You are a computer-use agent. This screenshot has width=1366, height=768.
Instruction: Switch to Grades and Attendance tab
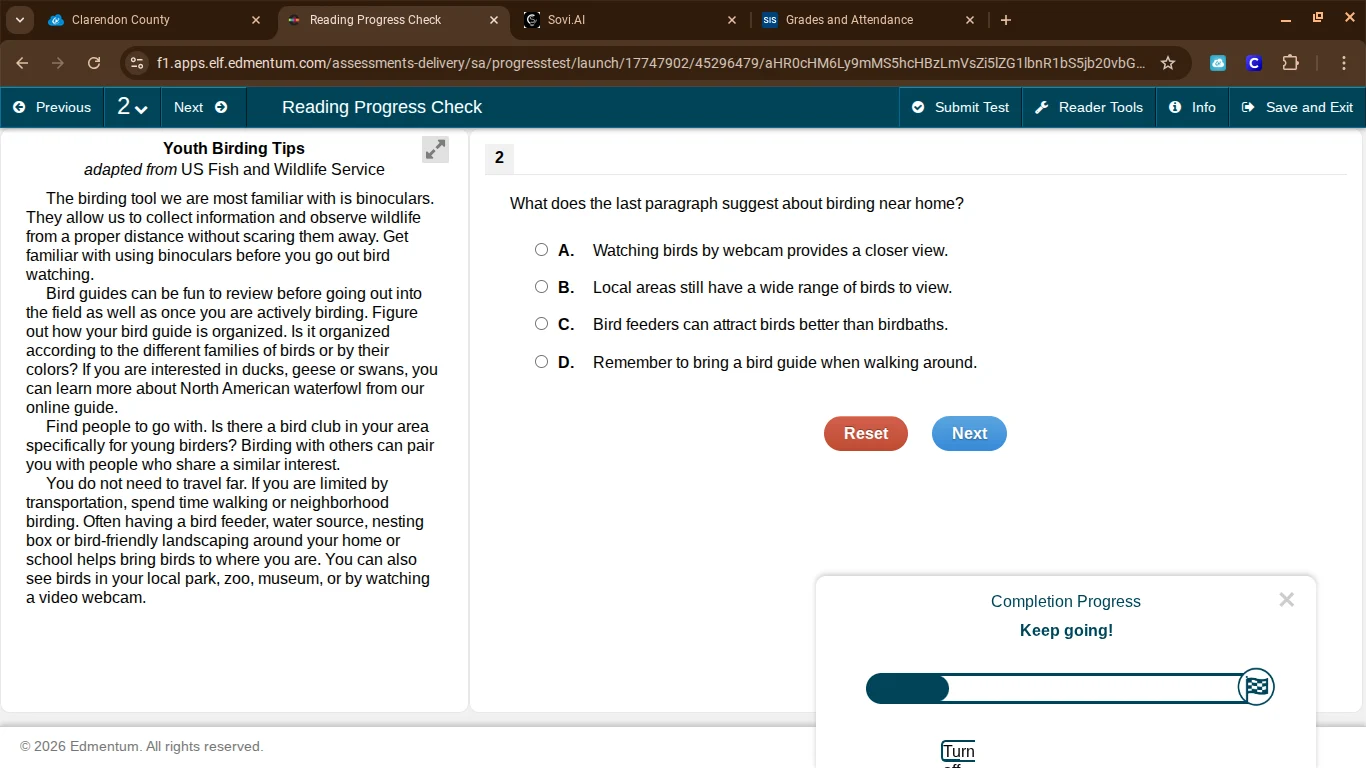point(850,20)
